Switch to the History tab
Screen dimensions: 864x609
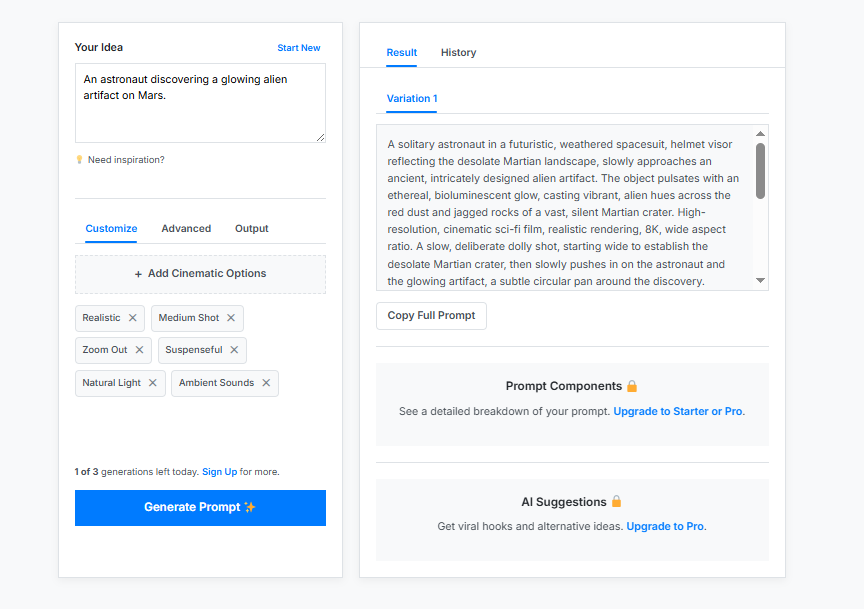[x=458, y=52]
